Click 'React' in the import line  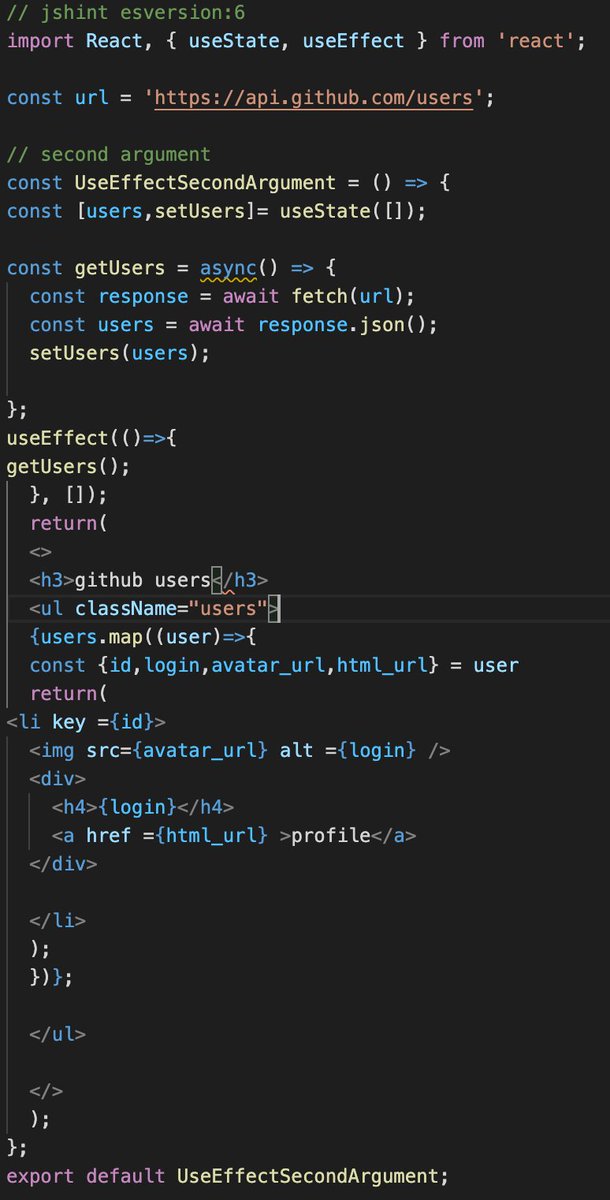(114, 41)
